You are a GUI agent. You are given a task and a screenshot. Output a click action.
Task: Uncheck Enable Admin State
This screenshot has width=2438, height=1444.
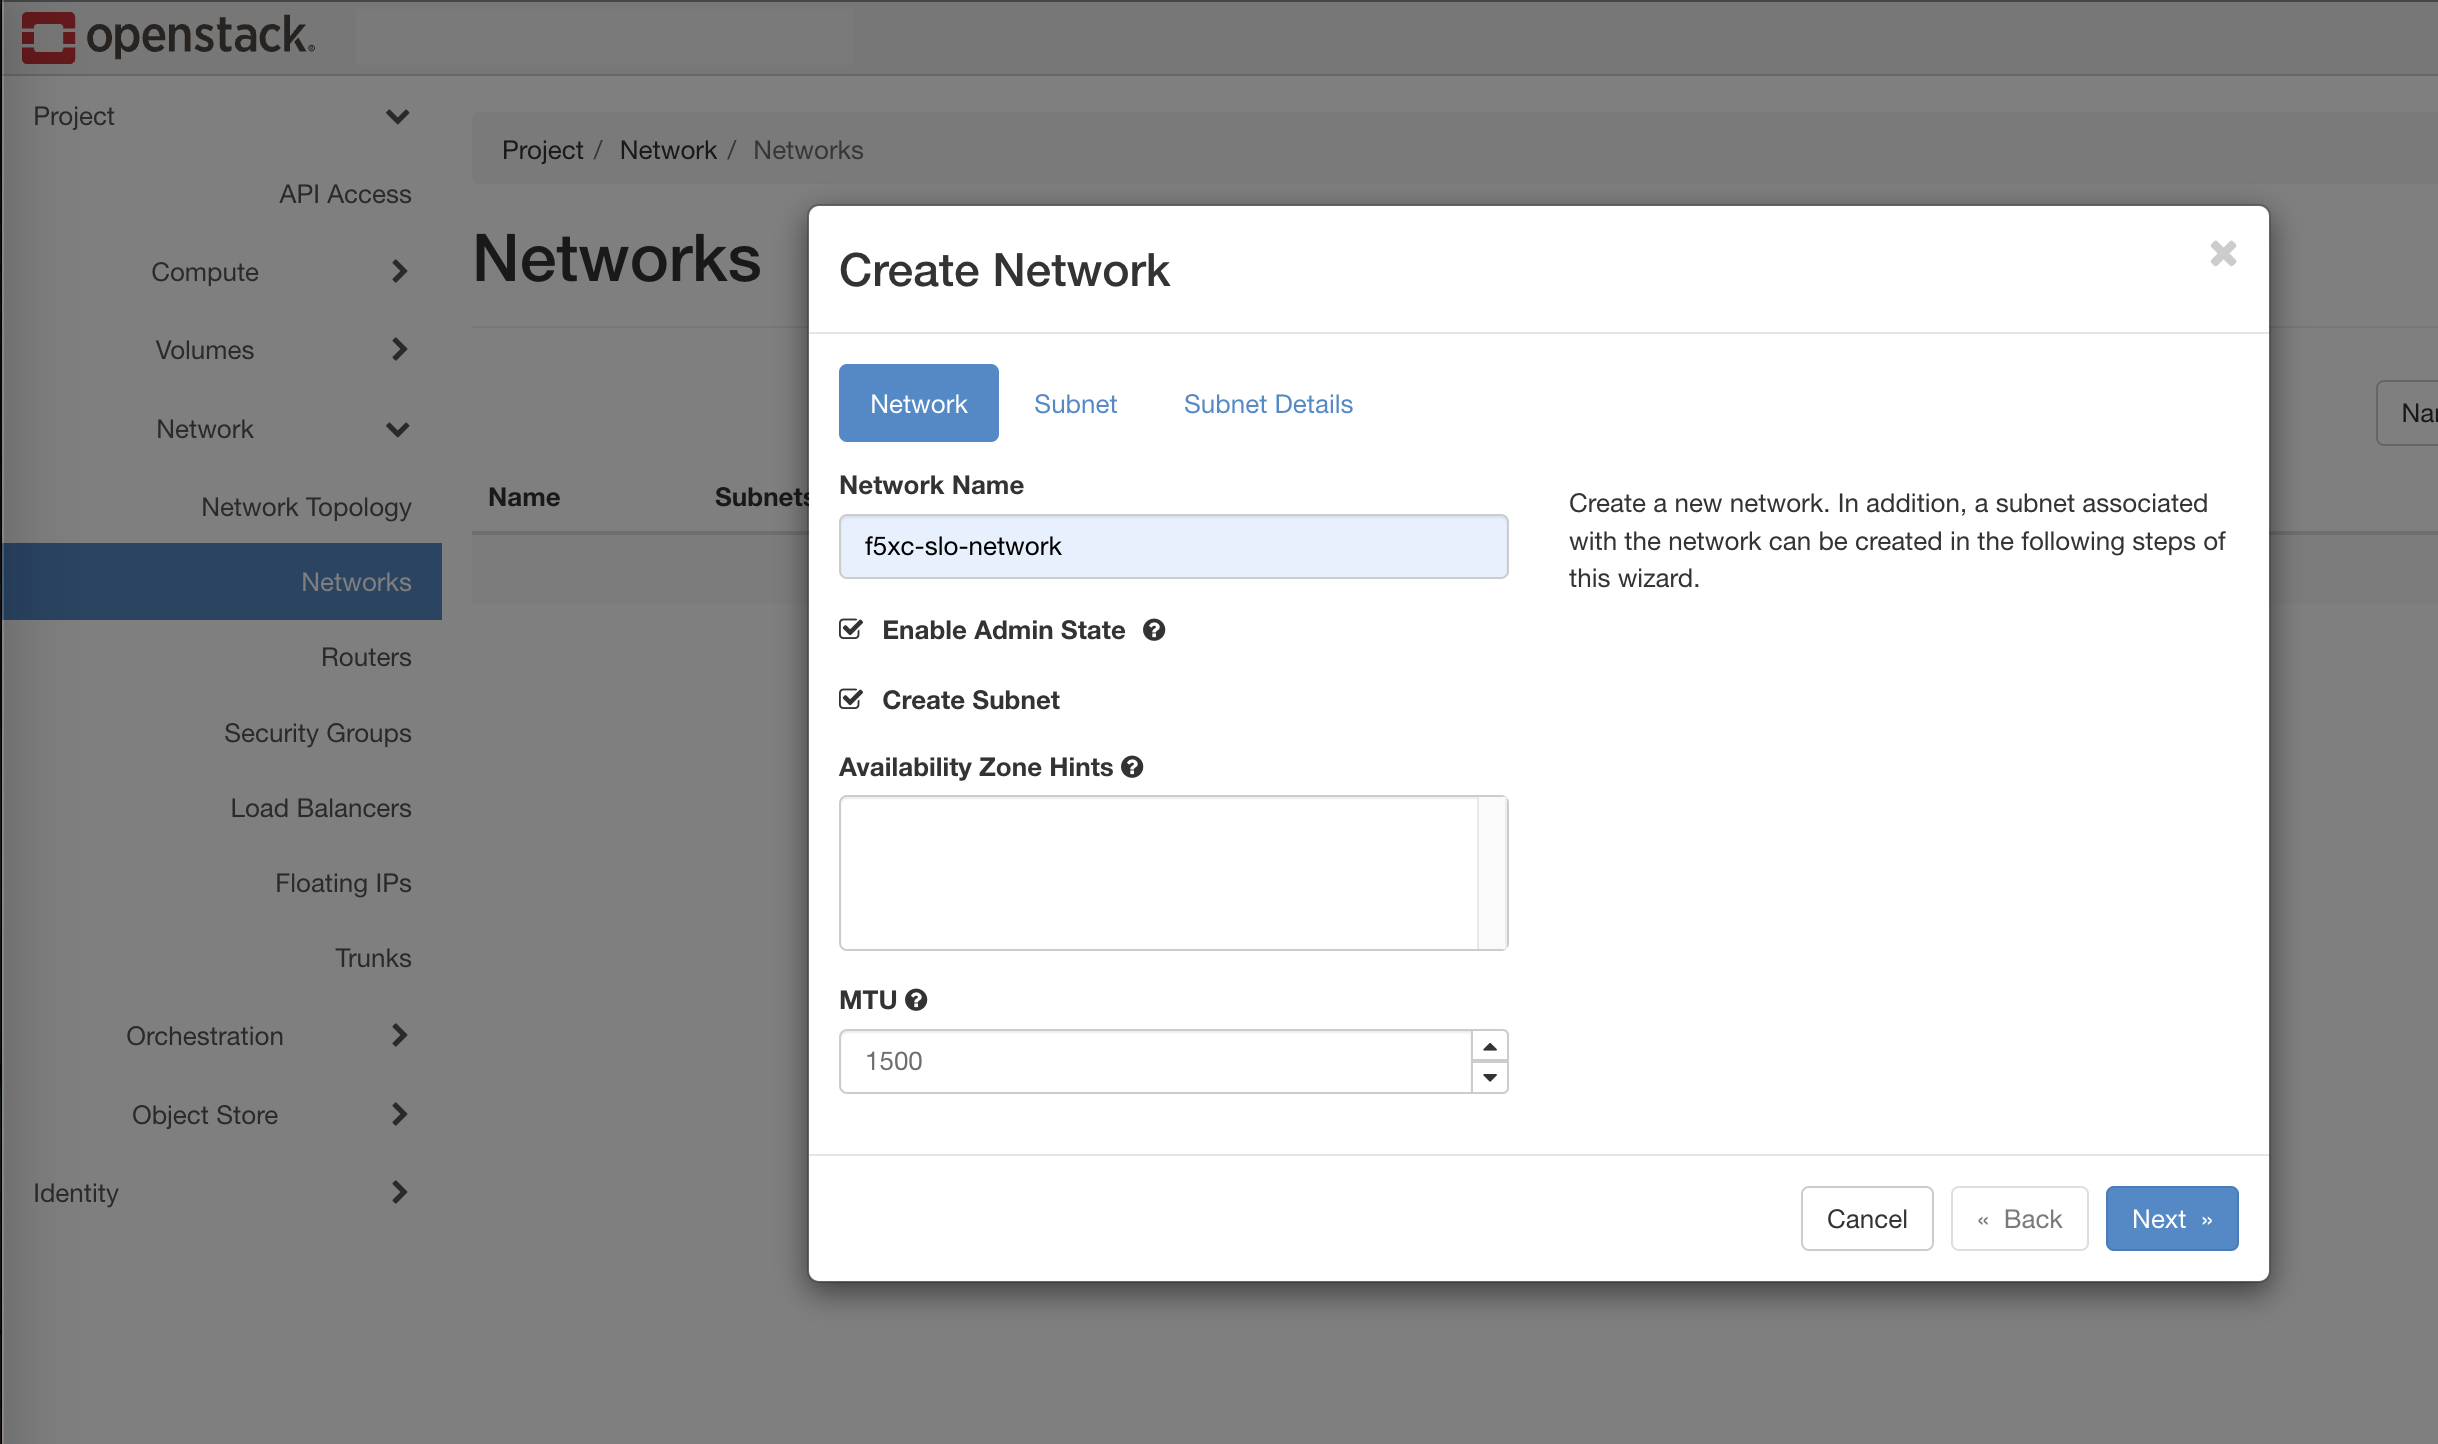pyautogui.click(x=850, y=629)
